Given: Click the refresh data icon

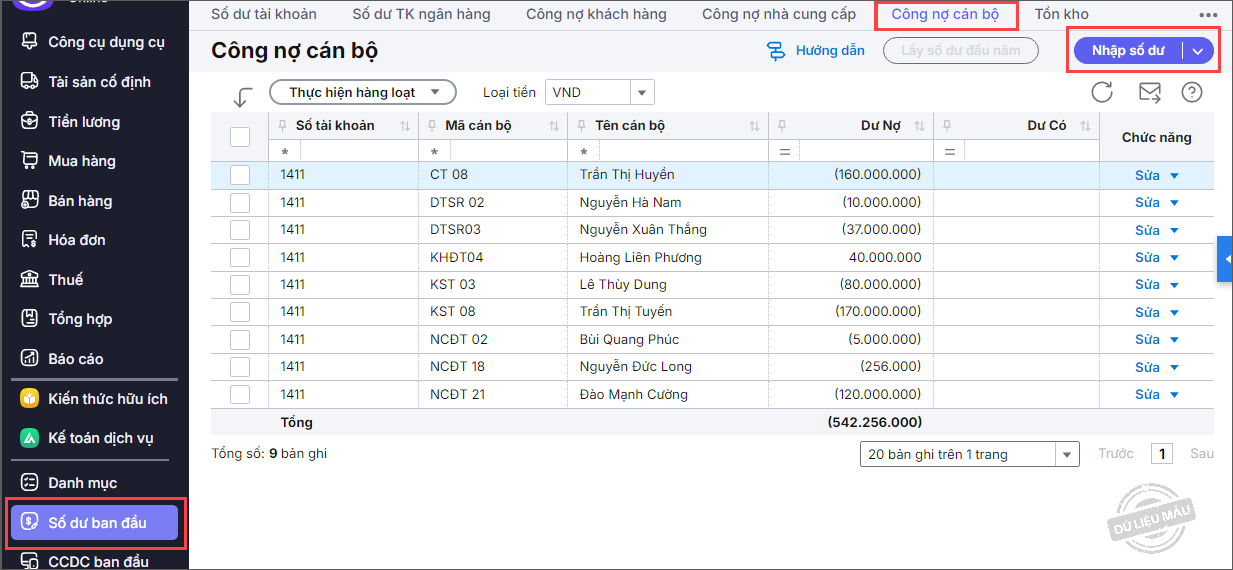Looking at the screenshot, I should [1102, 92].
